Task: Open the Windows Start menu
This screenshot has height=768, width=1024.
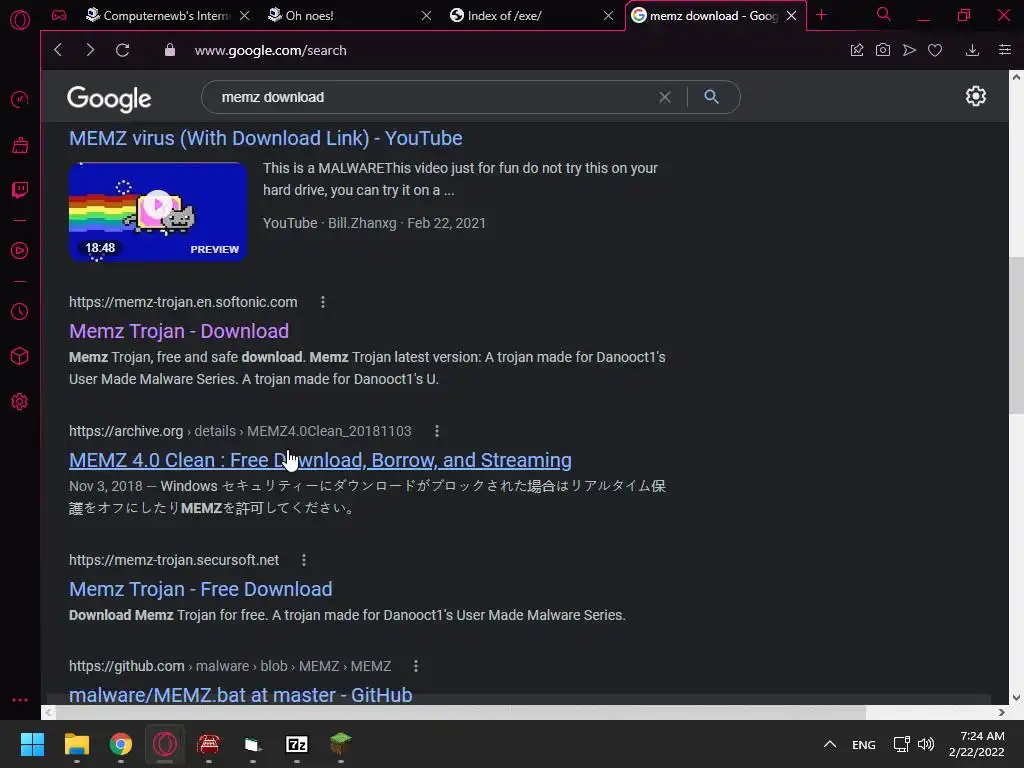Action: pos(32,744)
